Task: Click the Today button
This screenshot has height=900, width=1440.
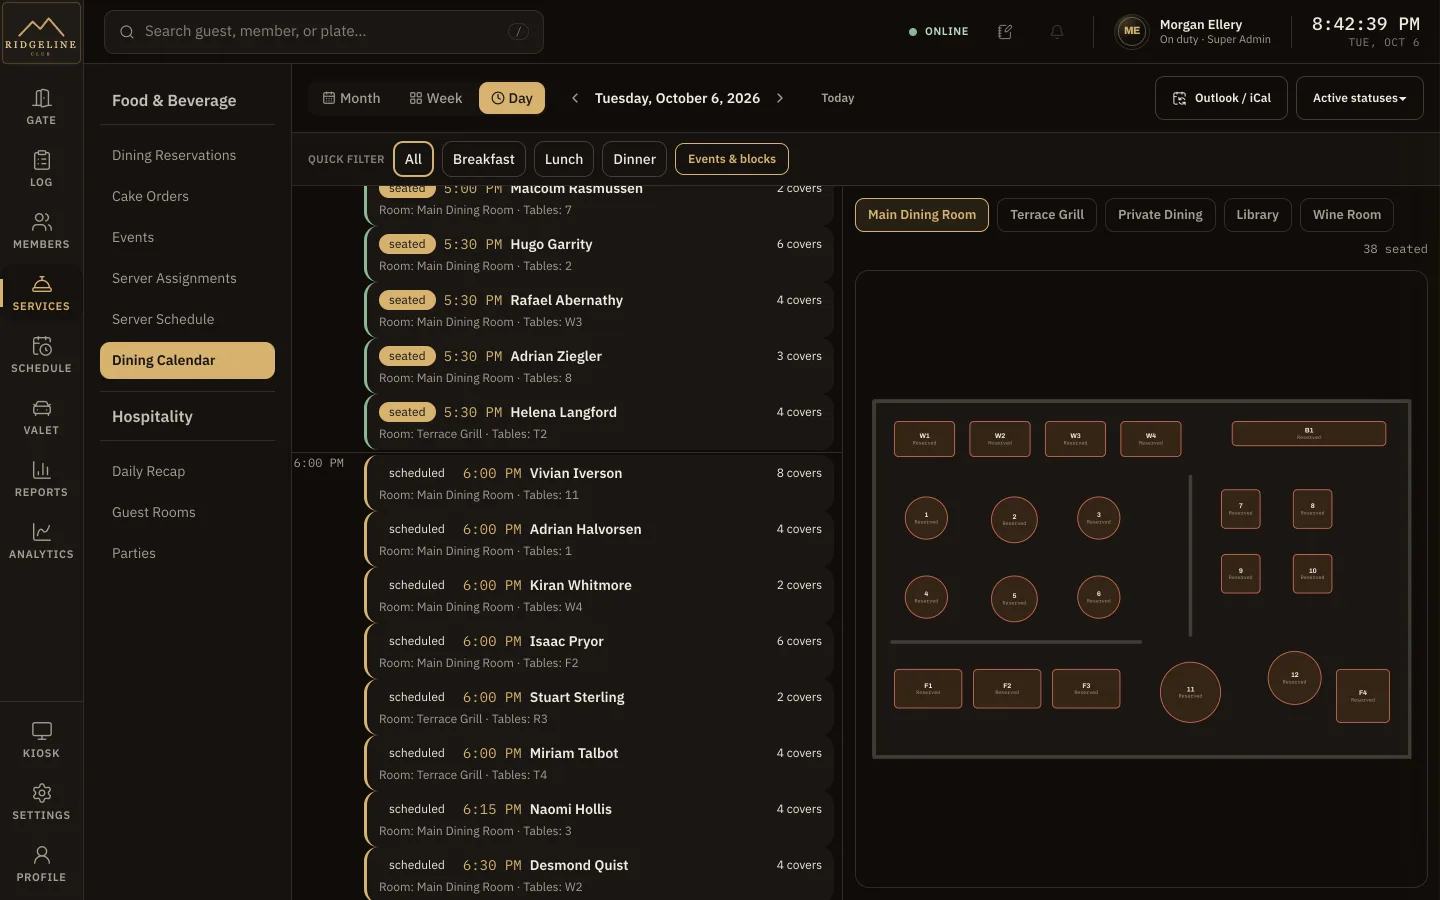Action: 838,98
